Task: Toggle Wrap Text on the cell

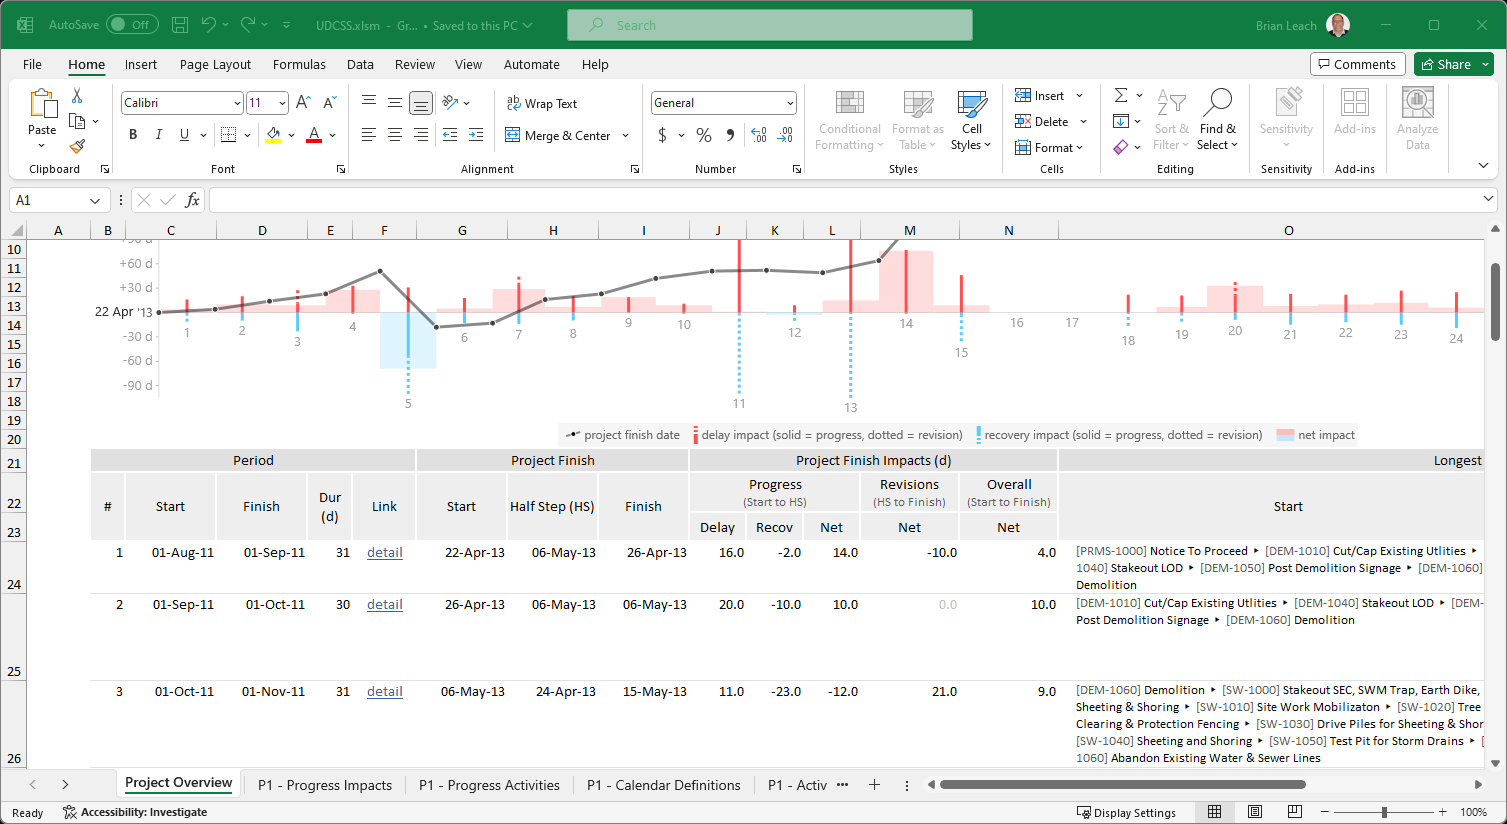Action: point(541,103)
